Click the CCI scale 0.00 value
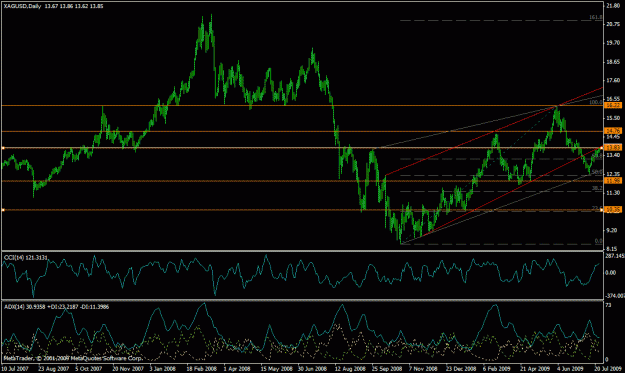Screen dimensions: 625x373 611,273
